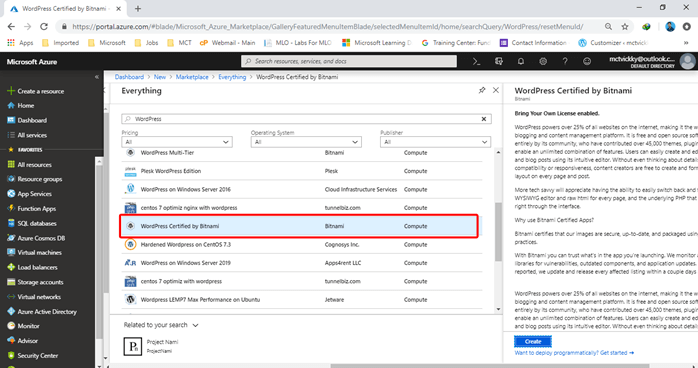Click the help question mark icon
Image resolution: width=698 pixels, height=368 pixels.
565,61
